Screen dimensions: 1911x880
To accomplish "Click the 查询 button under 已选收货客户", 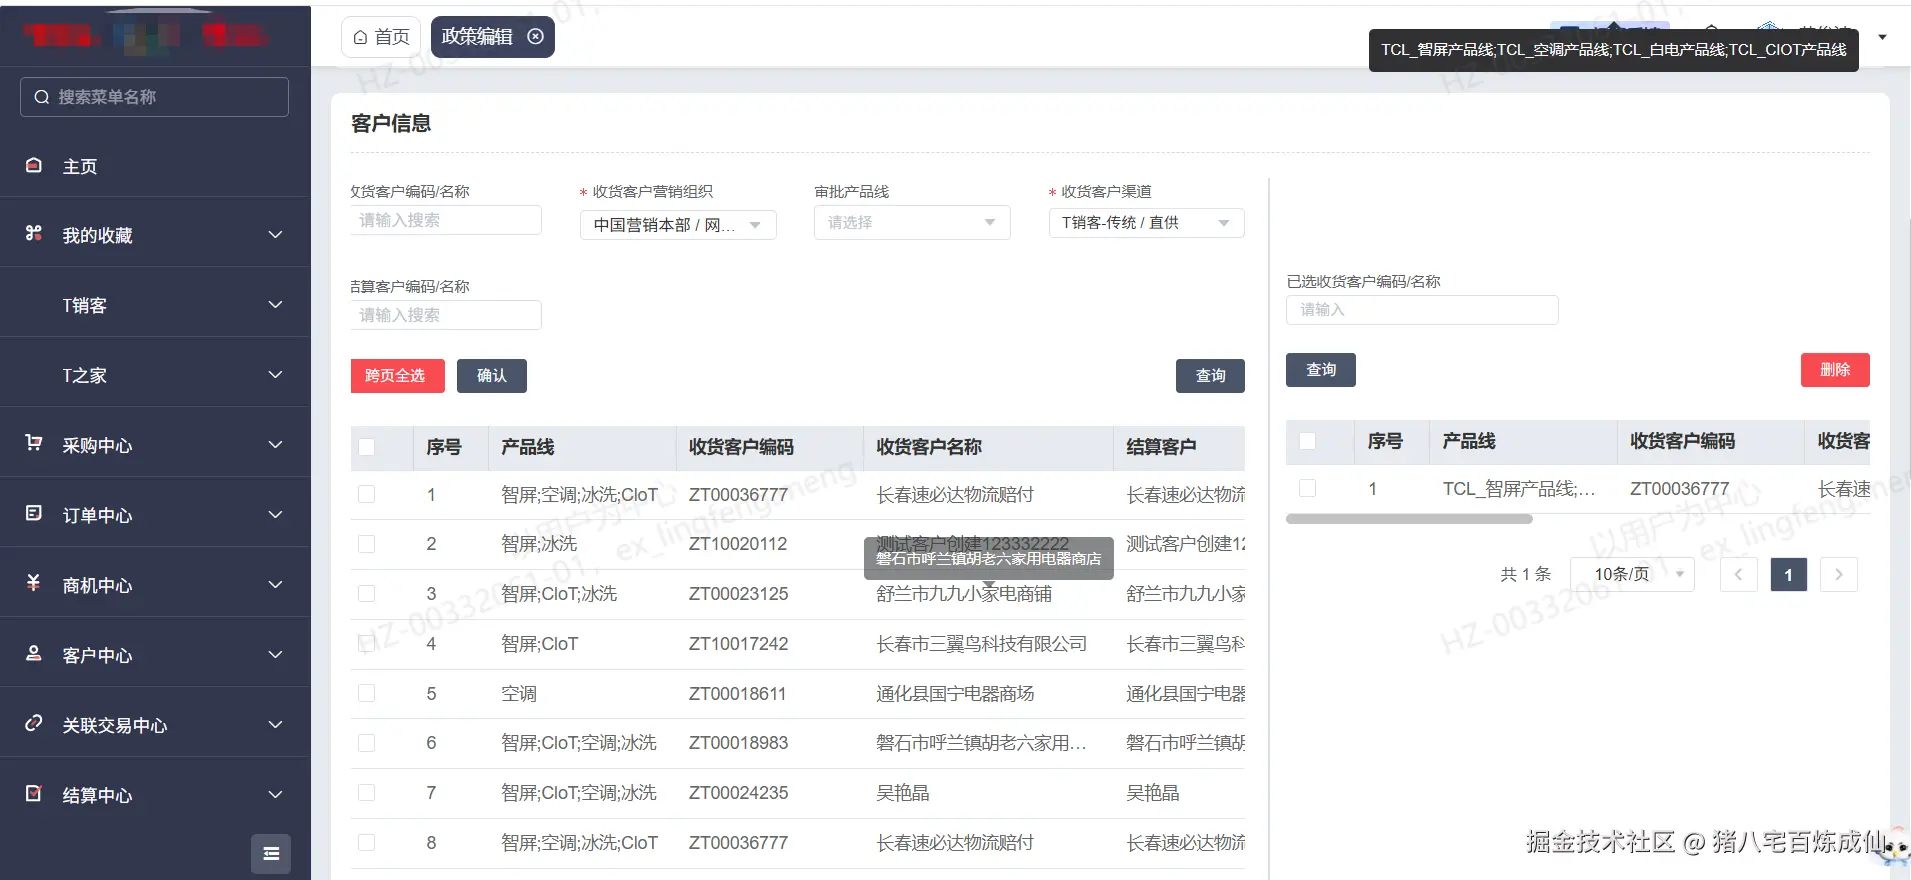I will pyautogui.click(x=1321, y=370).
